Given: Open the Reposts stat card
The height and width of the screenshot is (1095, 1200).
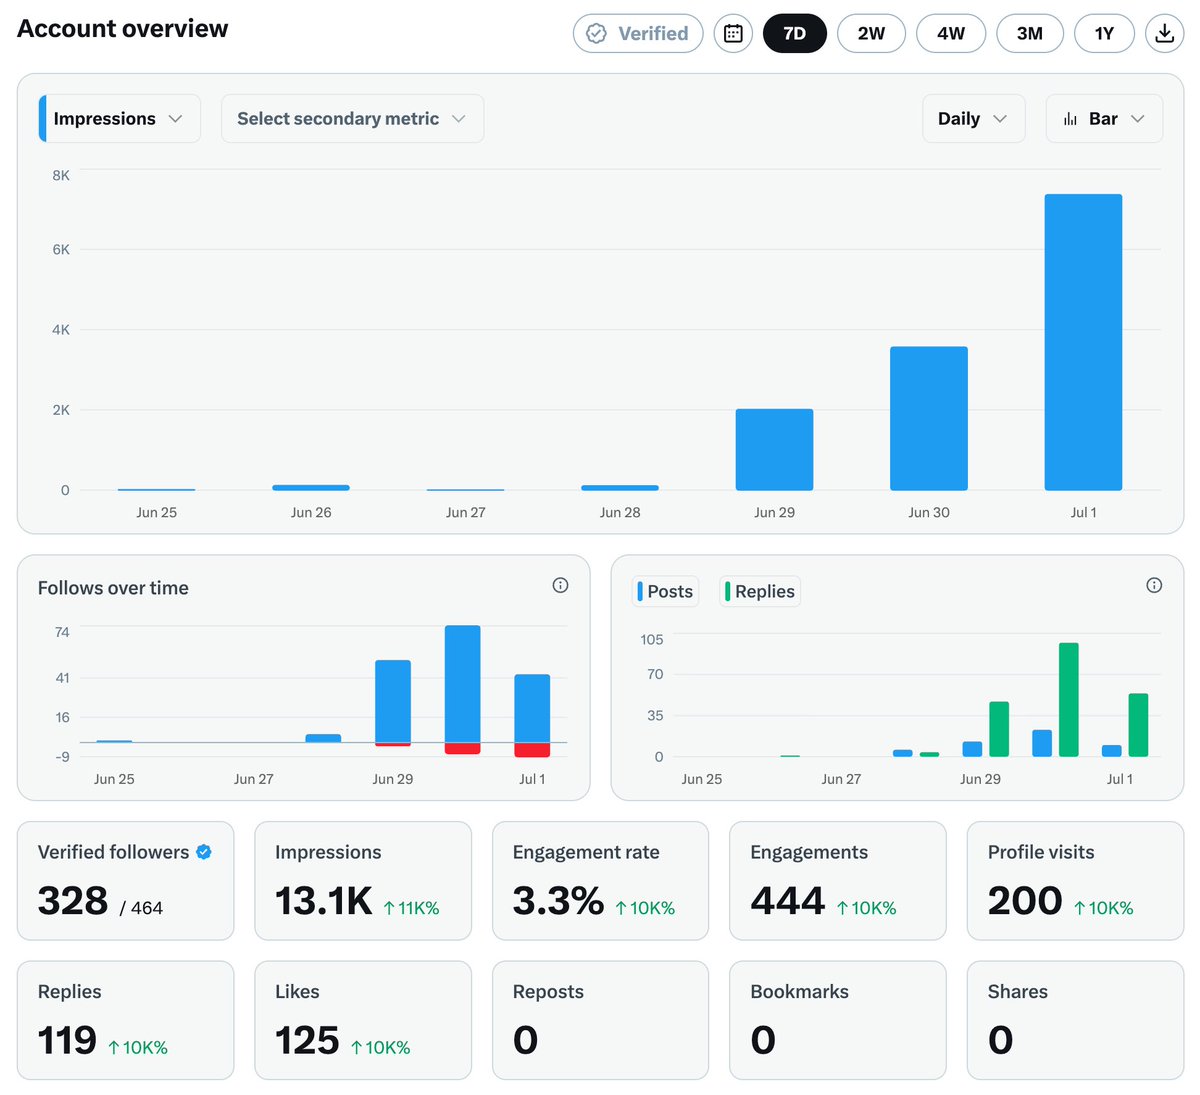Looking at the screenshot, I should click(x=601, y=1020).
